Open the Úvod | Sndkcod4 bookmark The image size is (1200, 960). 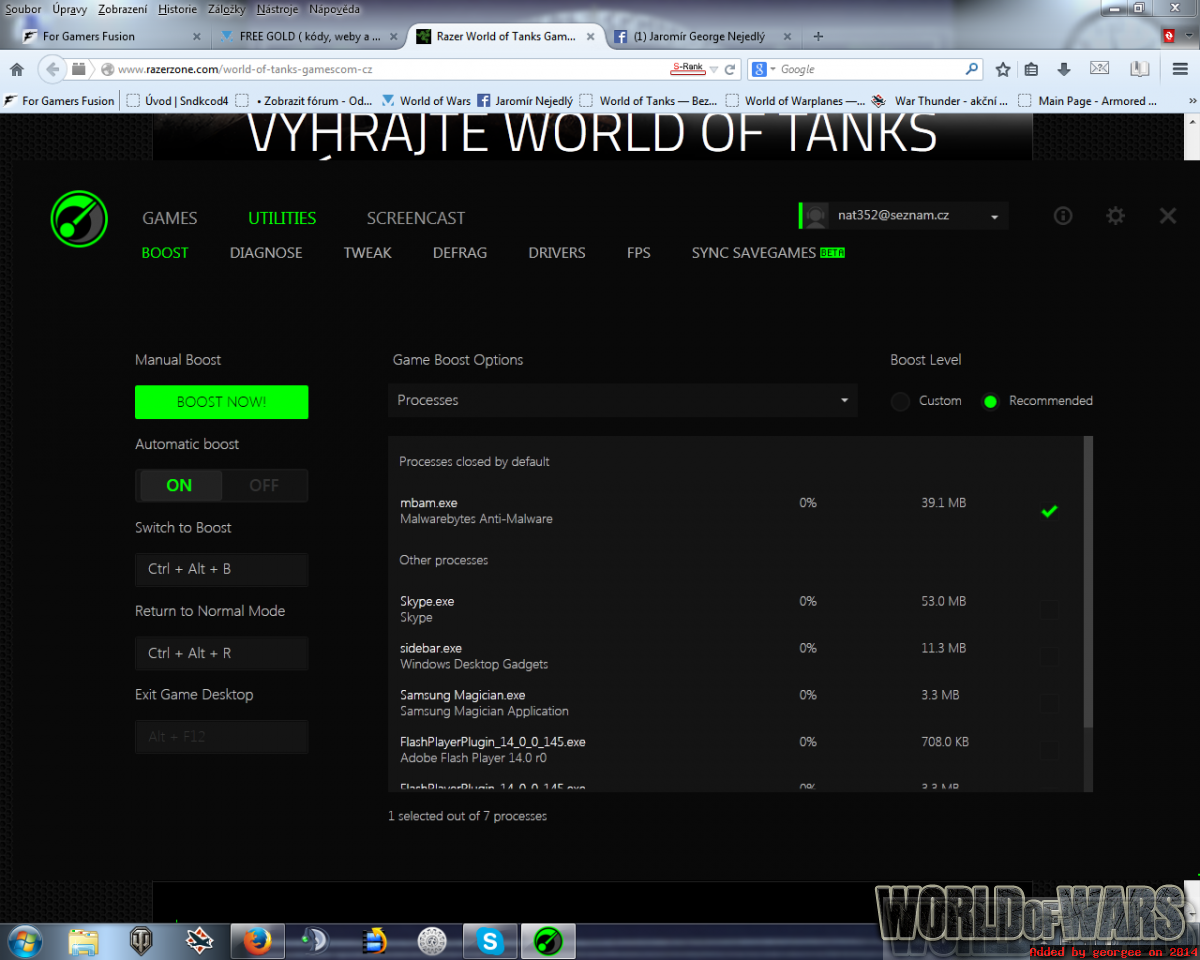(179, 101)
